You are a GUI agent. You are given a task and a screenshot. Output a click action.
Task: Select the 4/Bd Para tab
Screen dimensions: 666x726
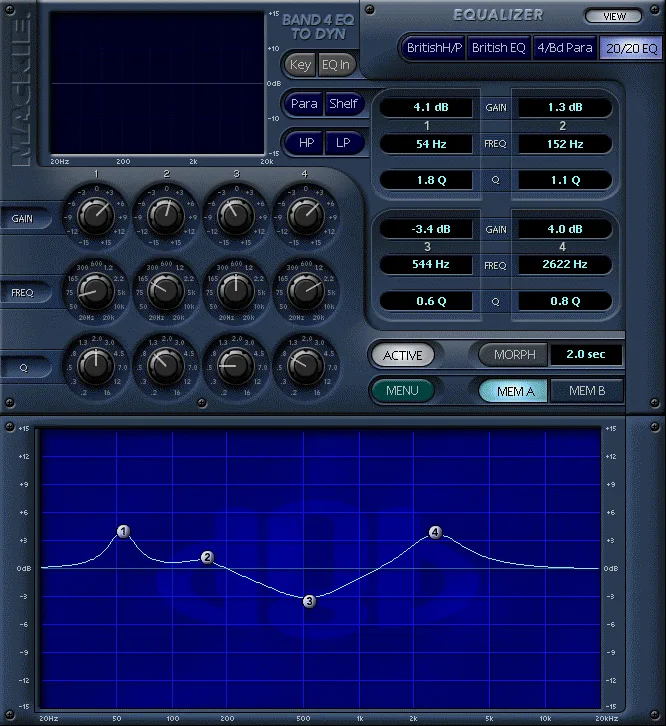565,48
